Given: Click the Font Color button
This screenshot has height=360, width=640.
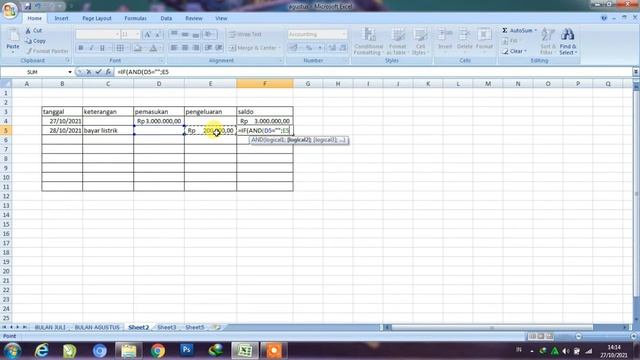Looking at the screenshot, I should (153, 48).
